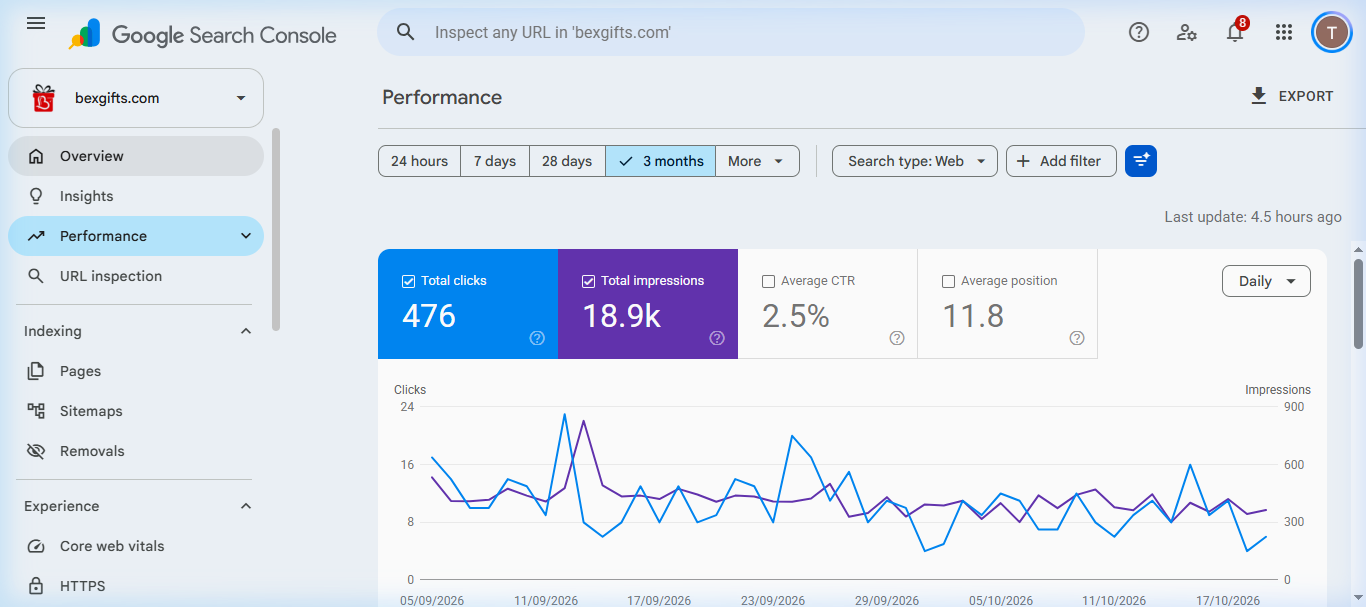Screen dimensions: 1366x607
Task: Enable the Average CTR checkbox
Action: (x=768, y=281)
